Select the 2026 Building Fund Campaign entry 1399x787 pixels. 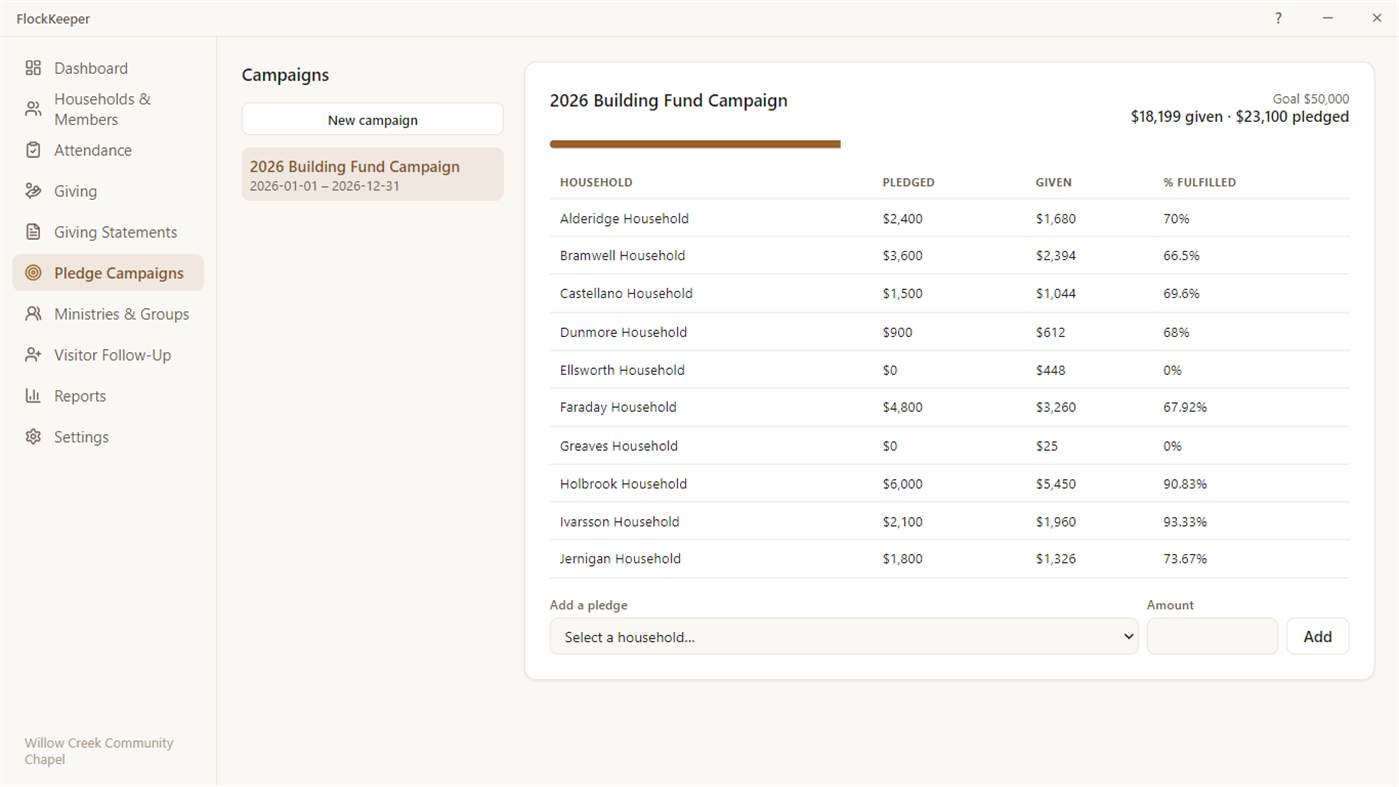click(x=372, y=175)
